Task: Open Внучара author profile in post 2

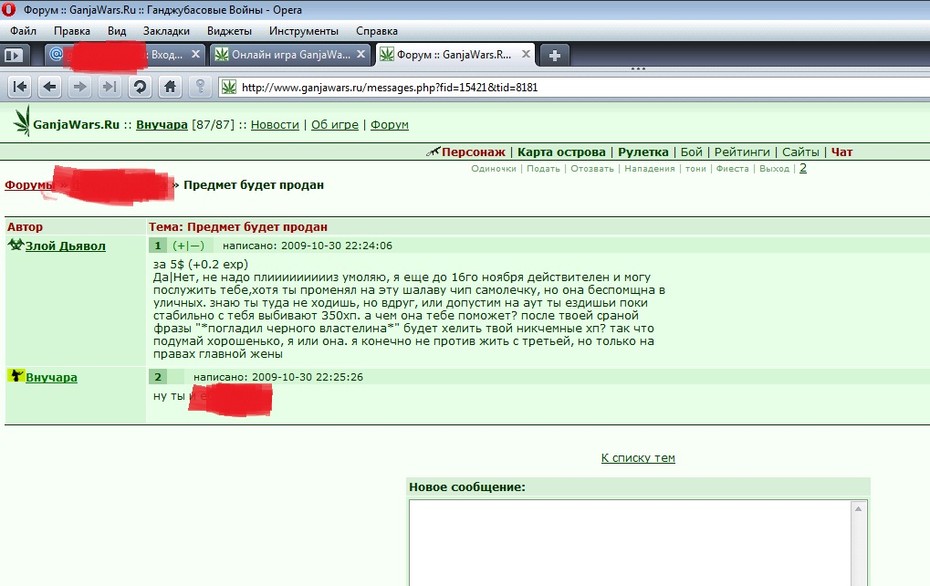Action: 52,377
